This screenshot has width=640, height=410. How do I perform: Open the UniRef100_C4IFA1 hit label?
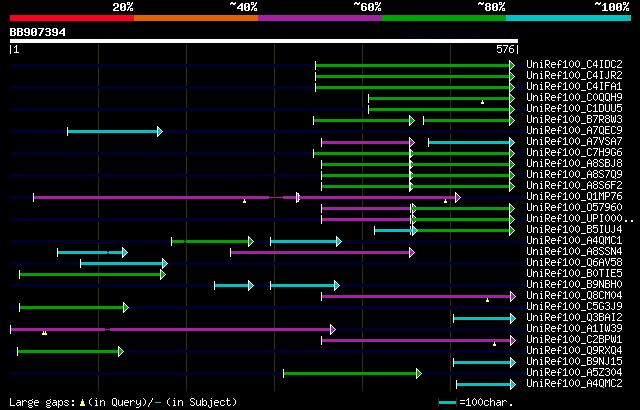[574, 86]
